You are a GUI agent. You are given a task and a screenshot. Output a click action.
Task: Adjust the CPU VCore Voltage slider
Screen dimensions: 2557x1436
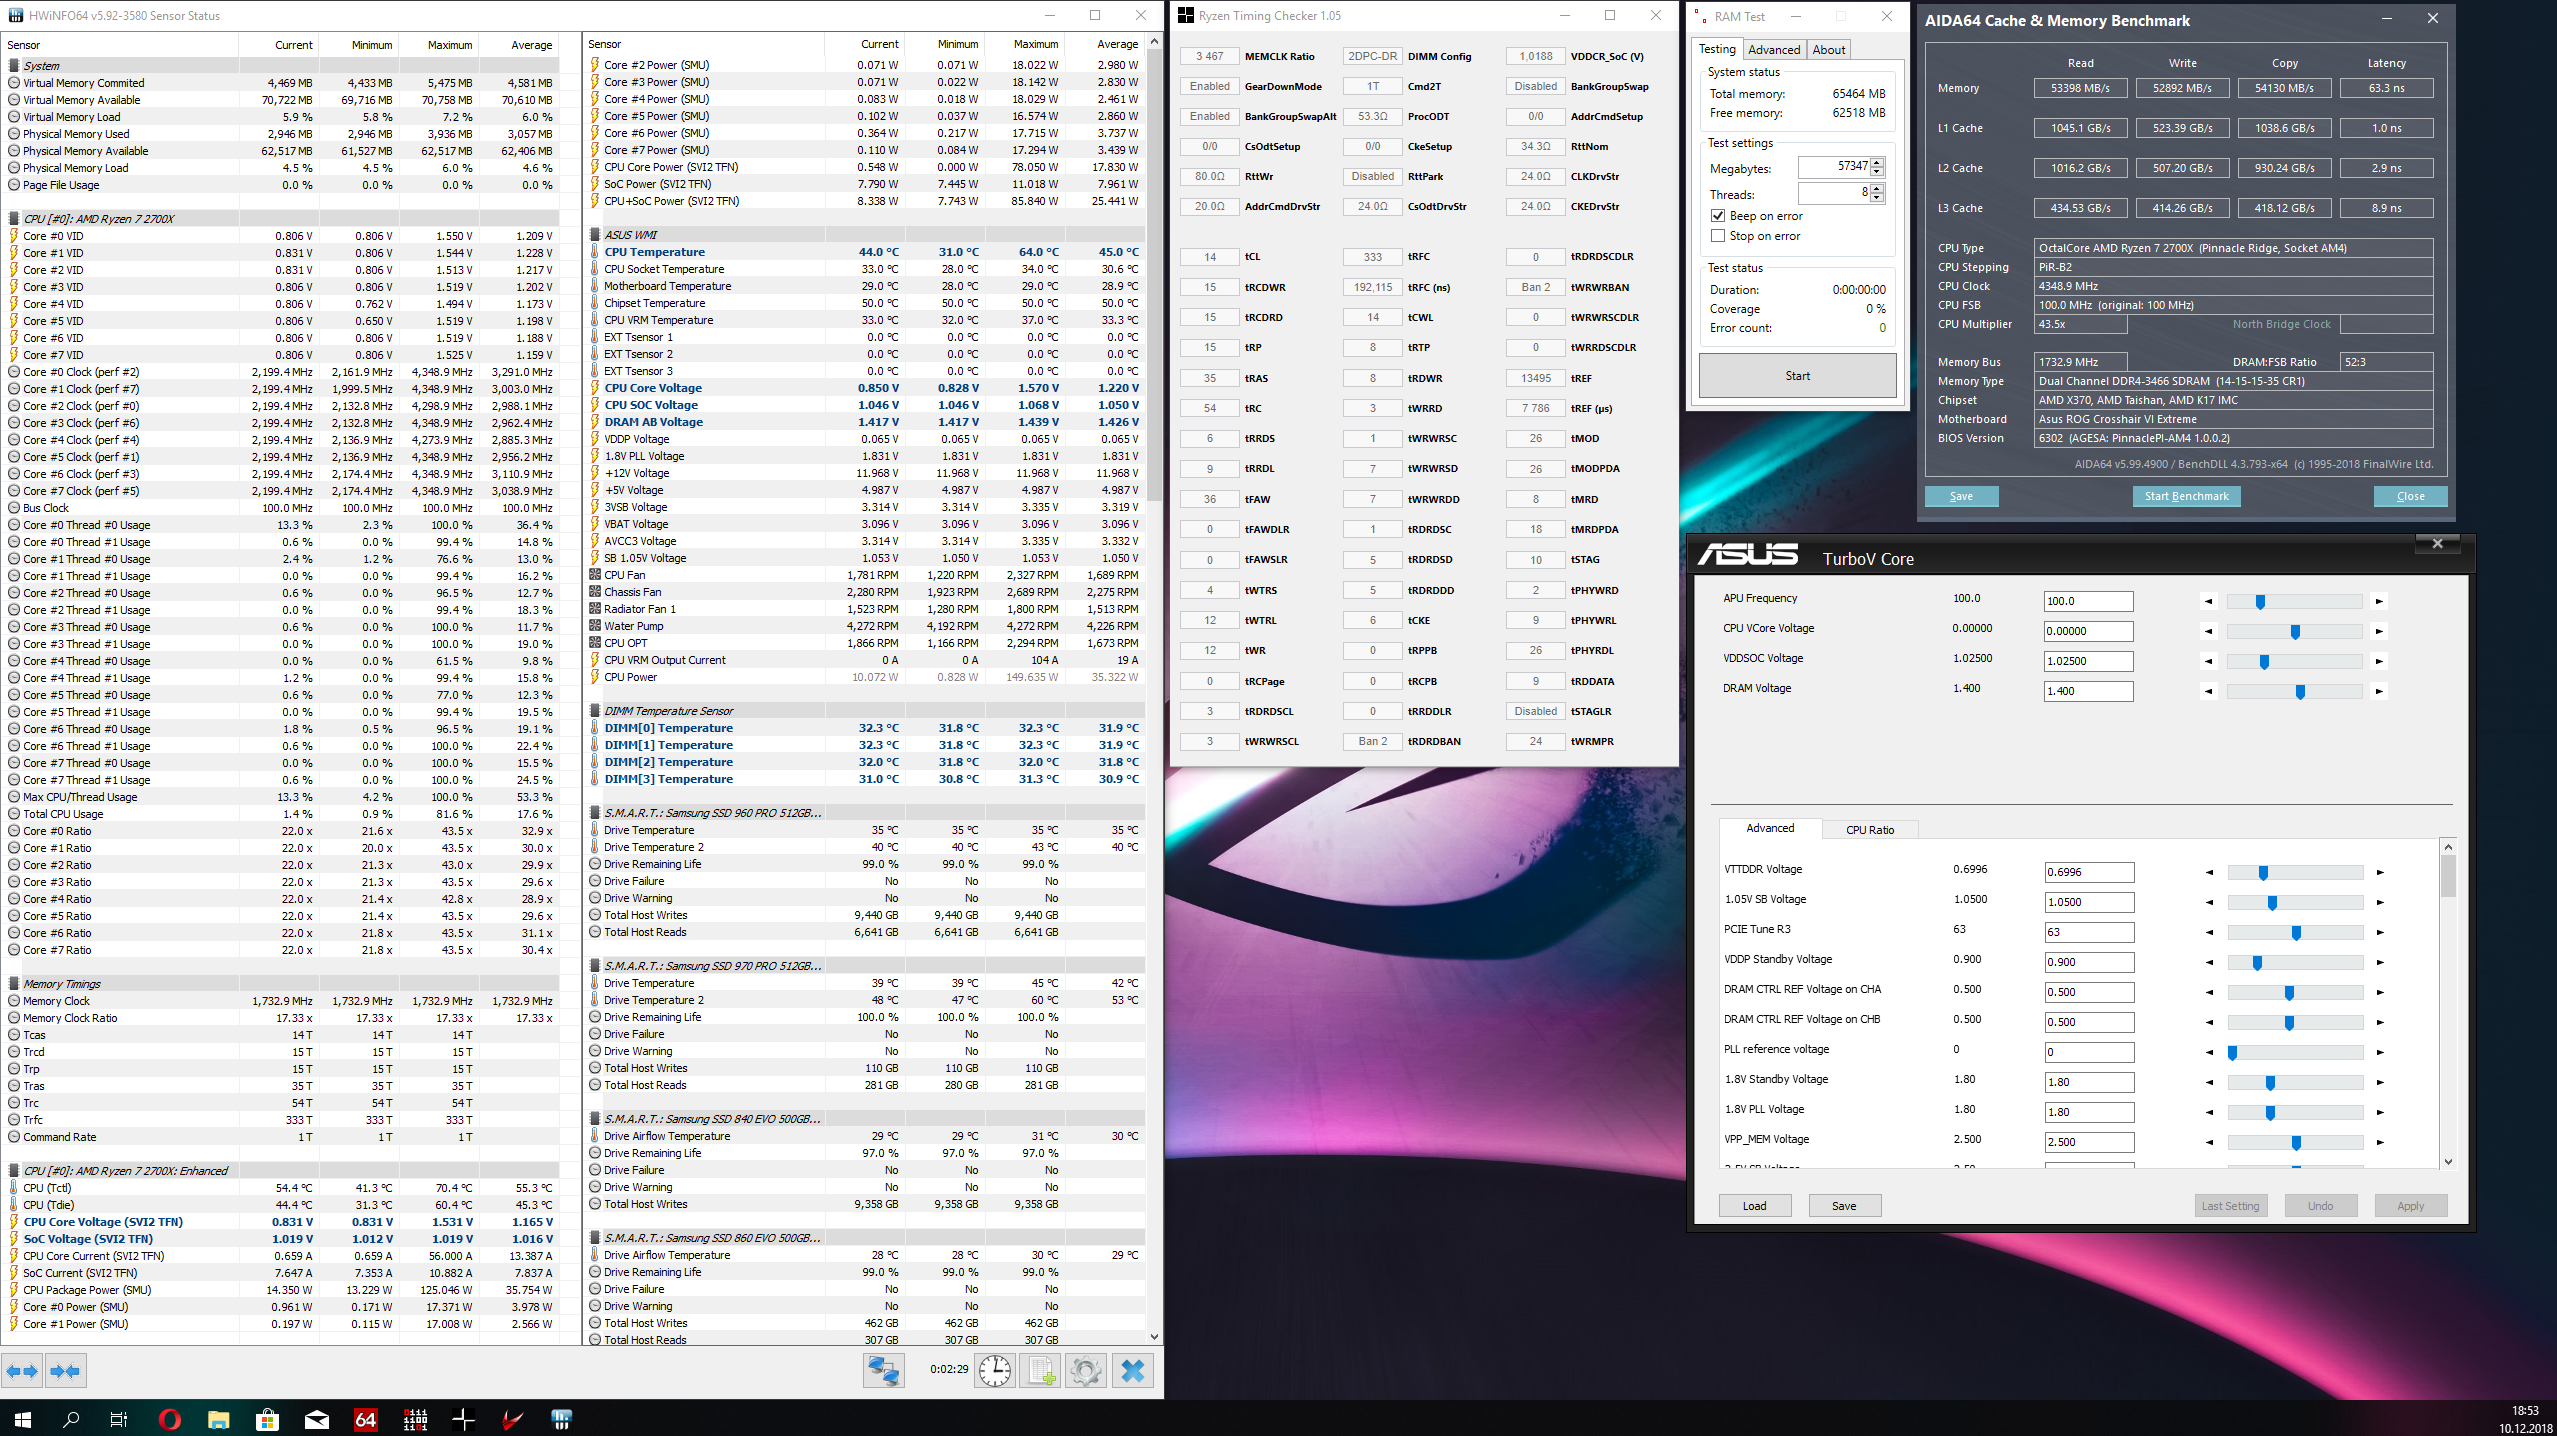click(x=2295, y=631)
